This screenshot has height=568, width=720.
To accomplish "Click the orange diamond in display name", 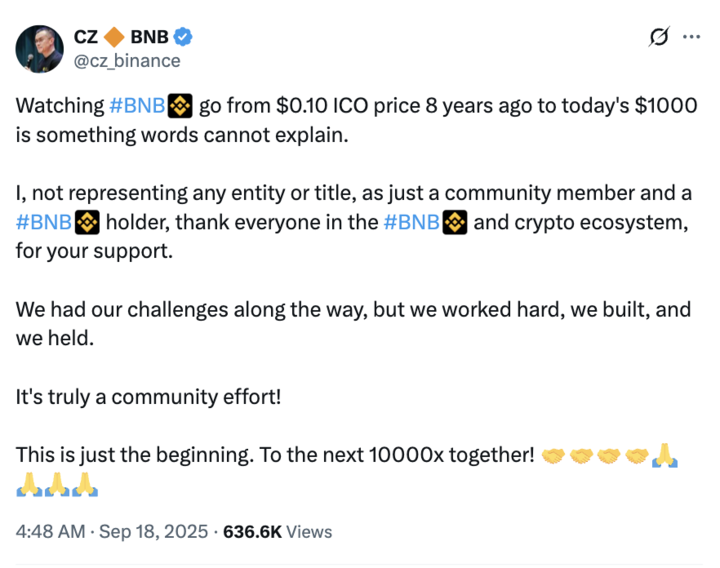I will point(114,37).
